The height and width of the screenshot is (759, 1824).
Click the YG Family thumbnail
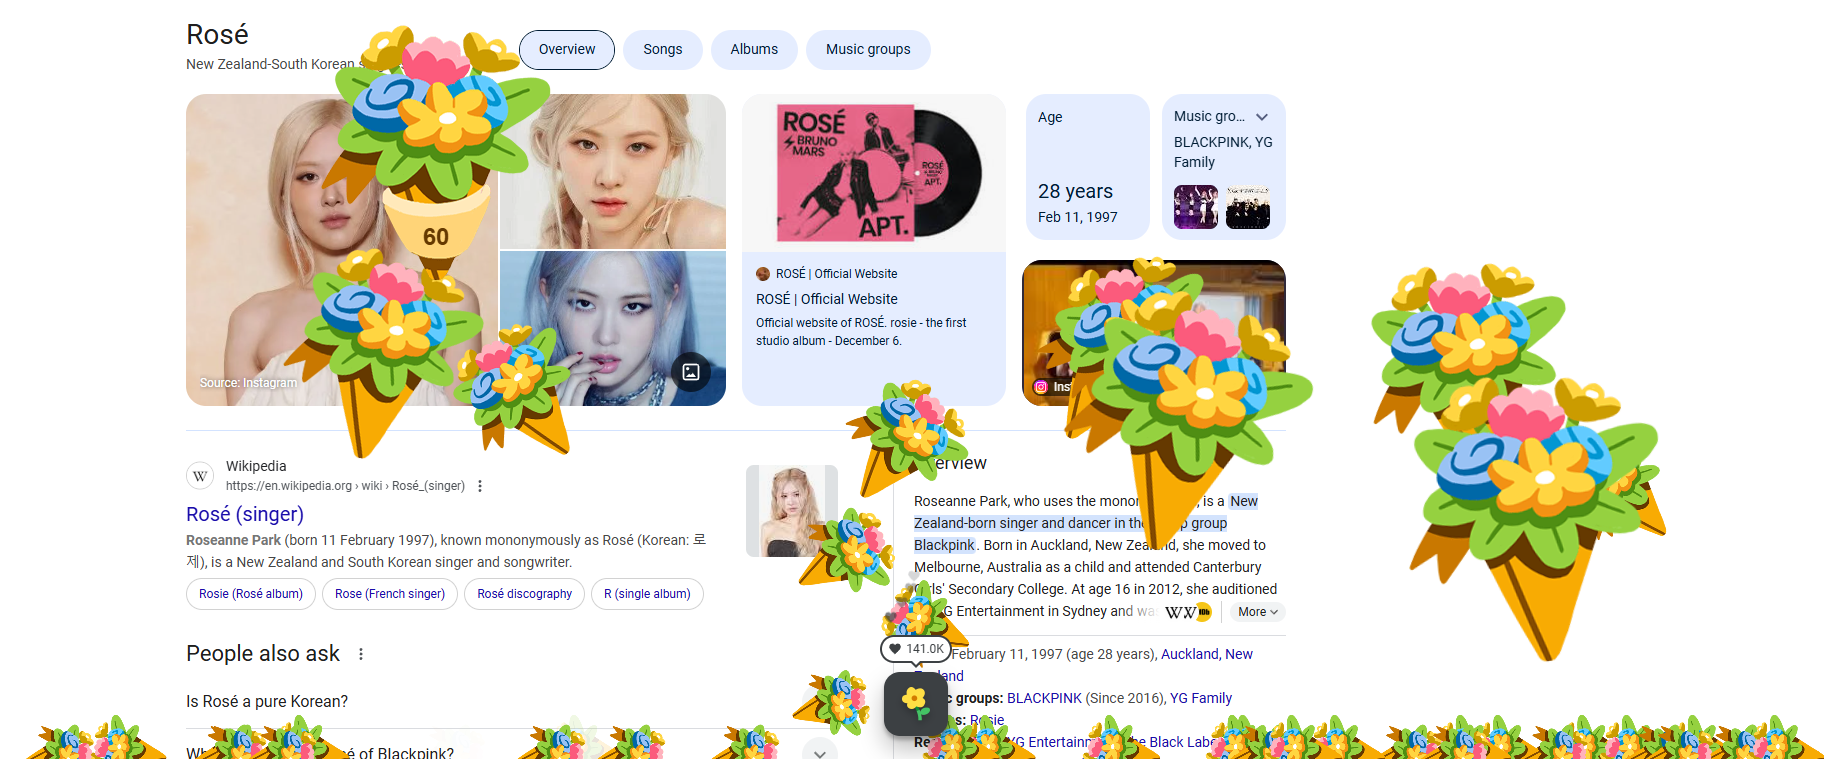point(1248,208)
